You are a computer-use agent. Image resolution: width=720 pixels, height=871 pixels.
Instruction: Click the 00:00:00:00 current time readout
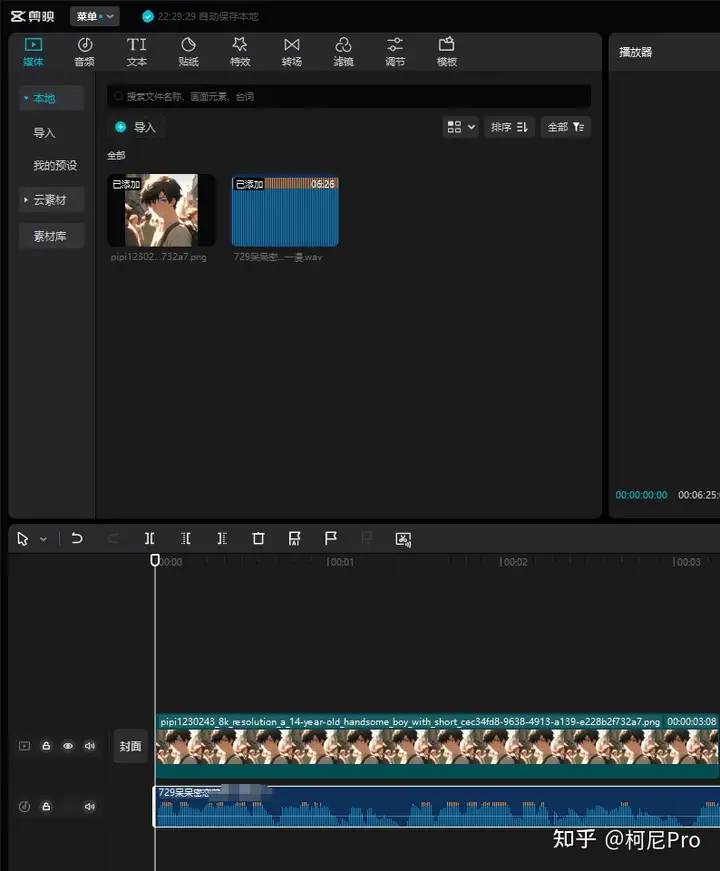point(641,495)
